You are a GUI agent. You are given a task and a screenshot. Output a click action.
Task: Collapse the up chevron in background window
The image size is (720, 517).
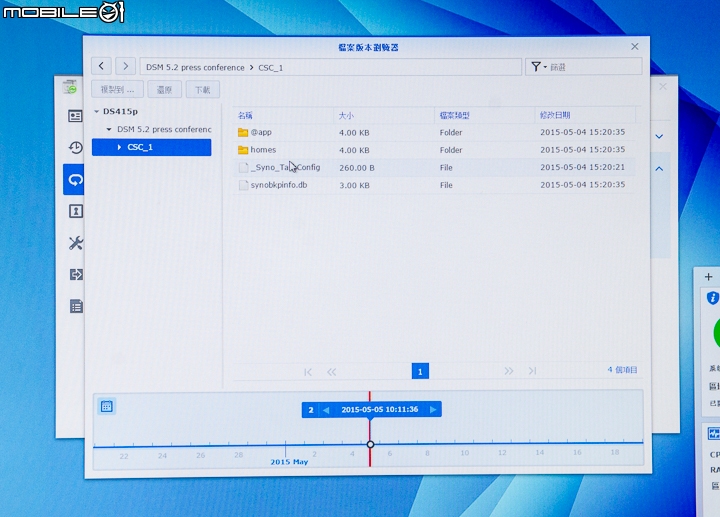click(659, 169)
